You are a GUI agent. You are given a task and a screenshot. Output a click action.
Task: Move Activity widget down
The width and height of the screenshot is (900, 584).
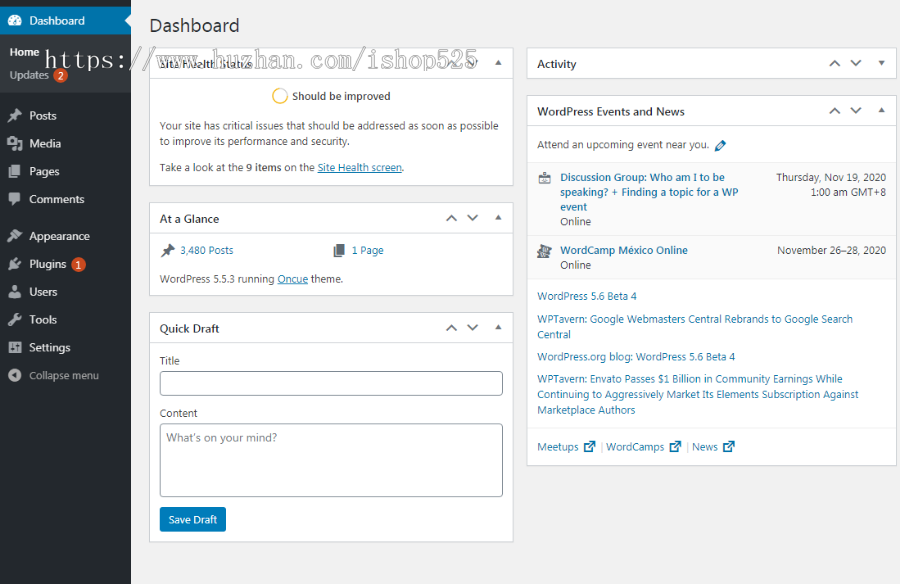point(856,63)
